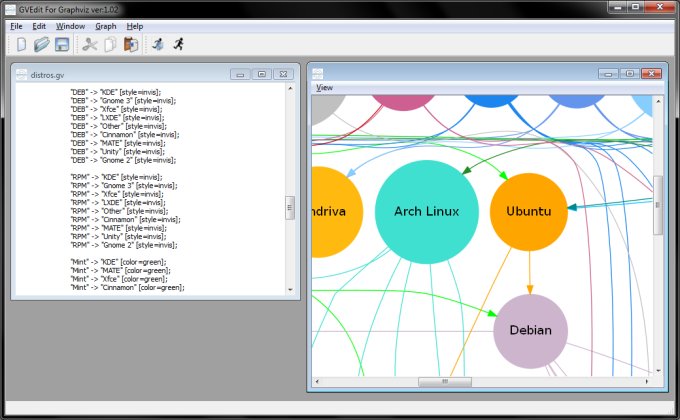Image resolution: width=680 pixels, height=420 pixels.
Task: Click the GVEdit application title bar icon
Action: coord(10,9)
